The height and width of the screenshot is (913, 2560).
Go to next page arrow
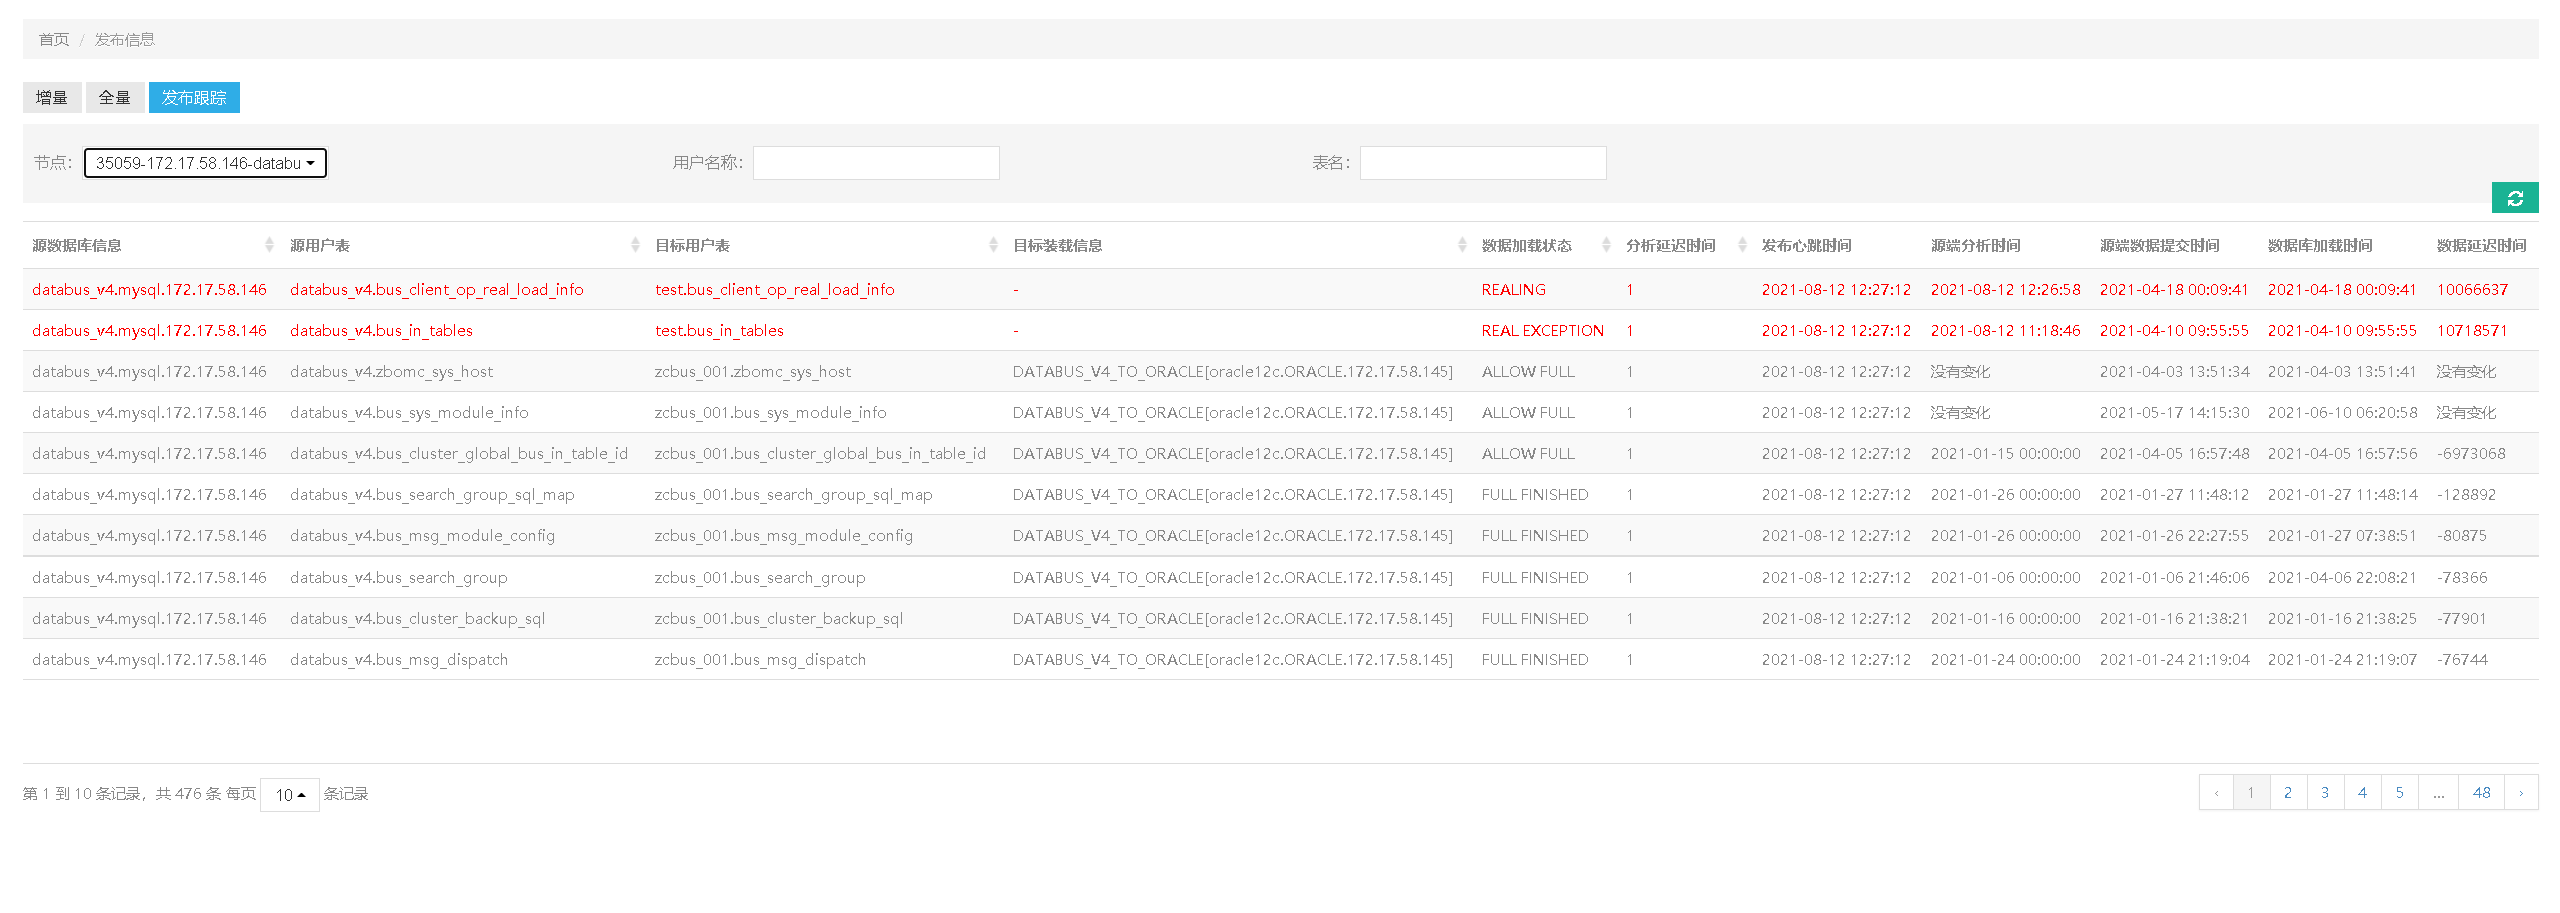(2521, 793)
